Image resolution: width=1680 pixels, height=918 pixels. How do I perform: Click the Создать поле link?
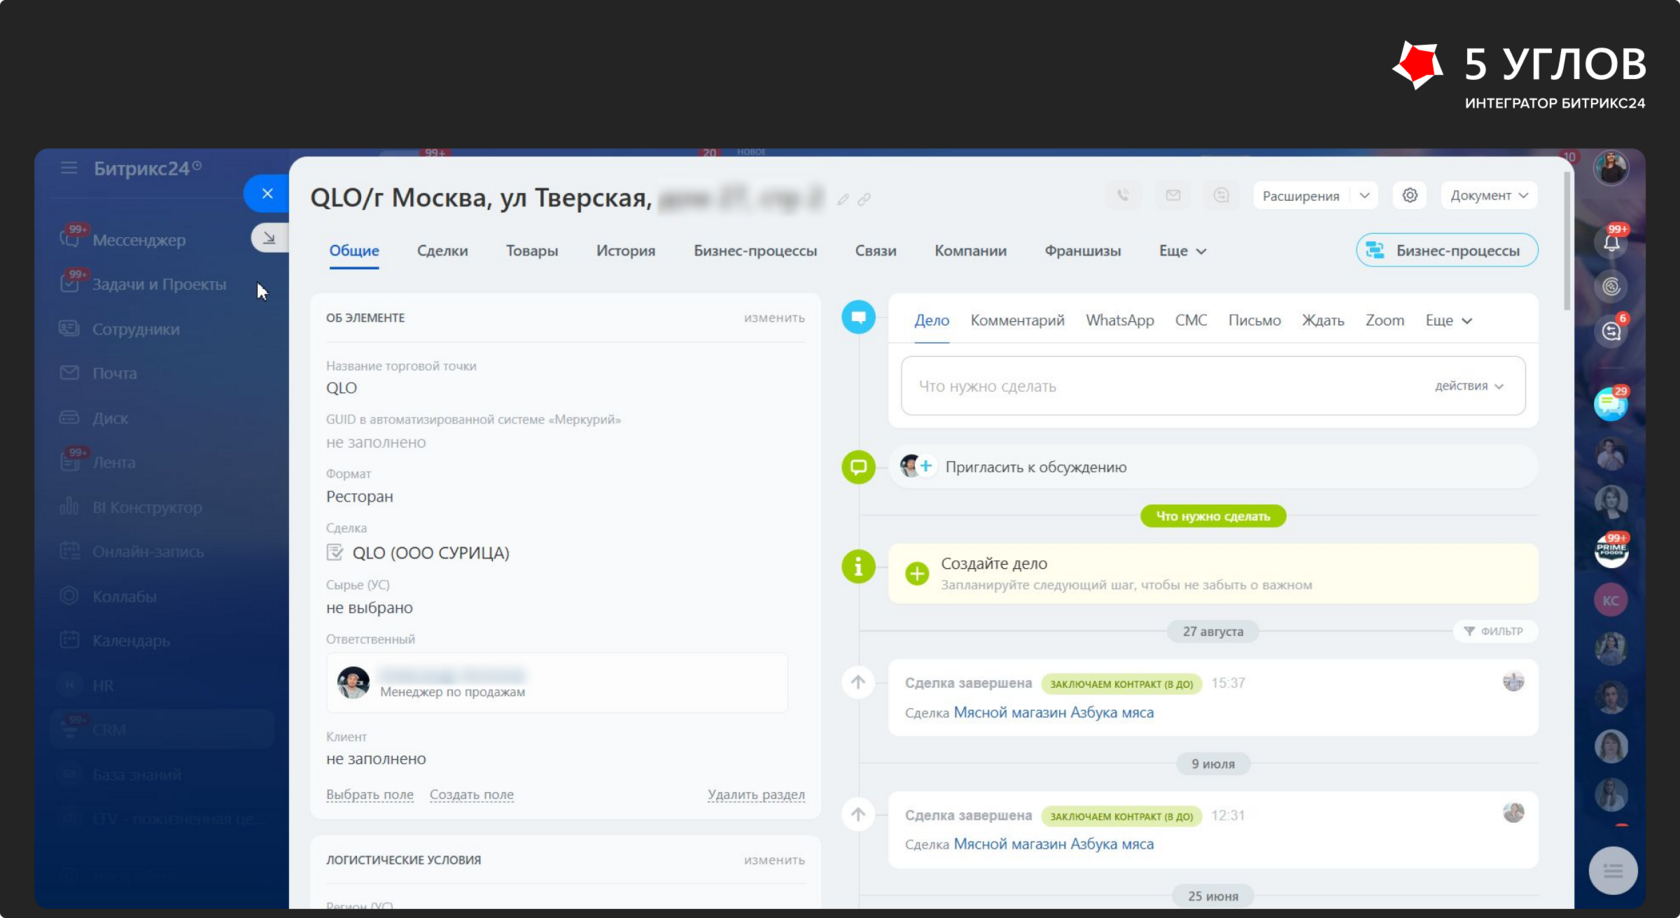pyautogui.click(x=472, y=794)
